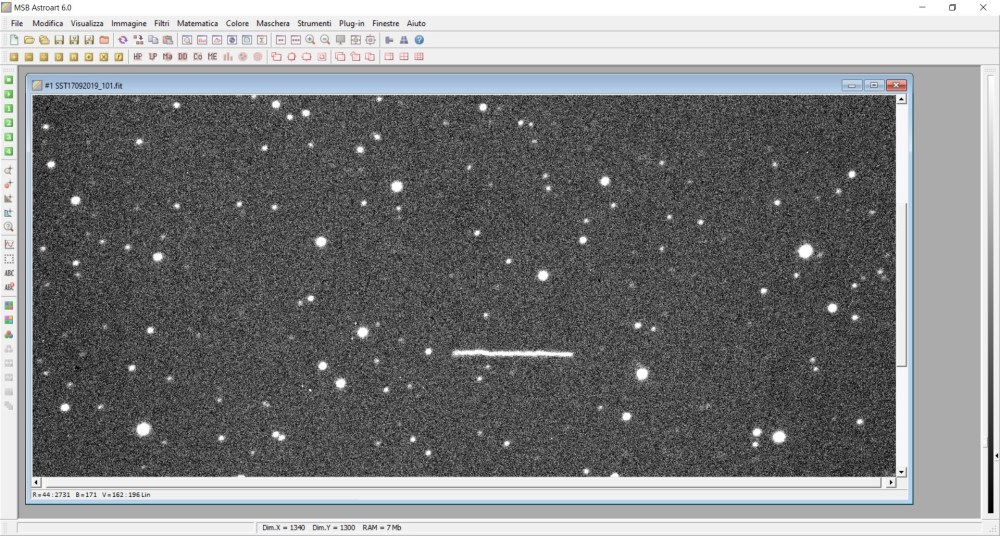Viewport: 1000px width, 536px height.
Task: Click the green stop square icon
Action: [9, 80]
